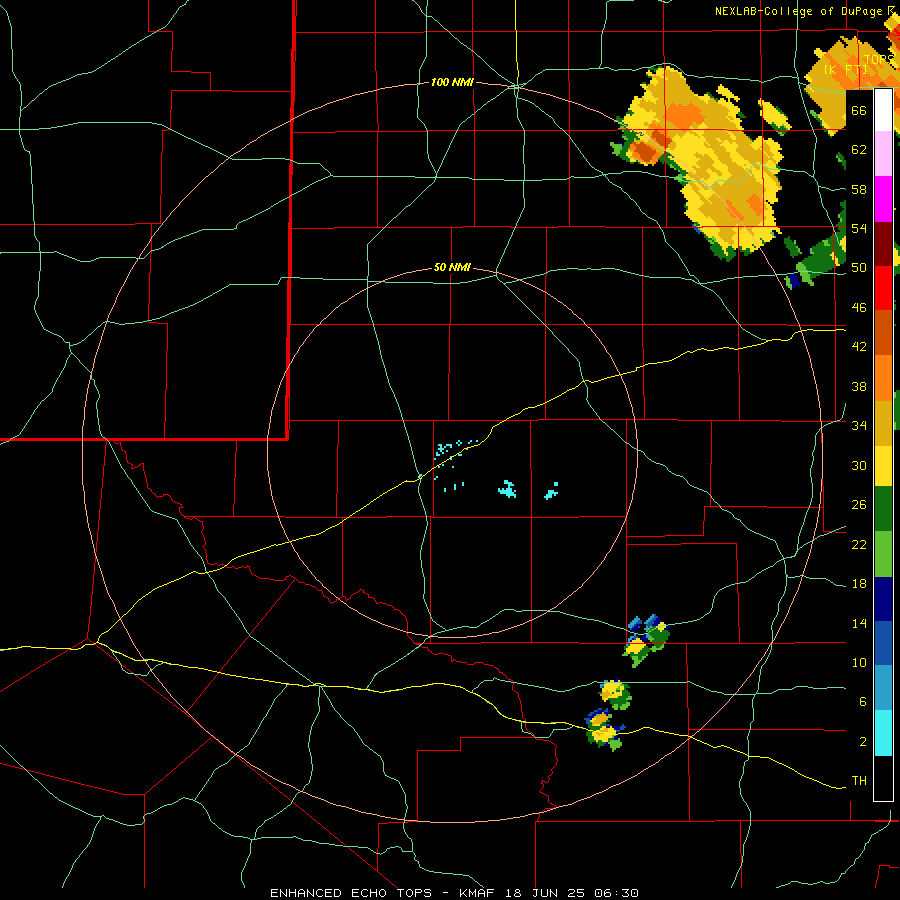Pick the magenta band in the color scale

tap(883, 199)
